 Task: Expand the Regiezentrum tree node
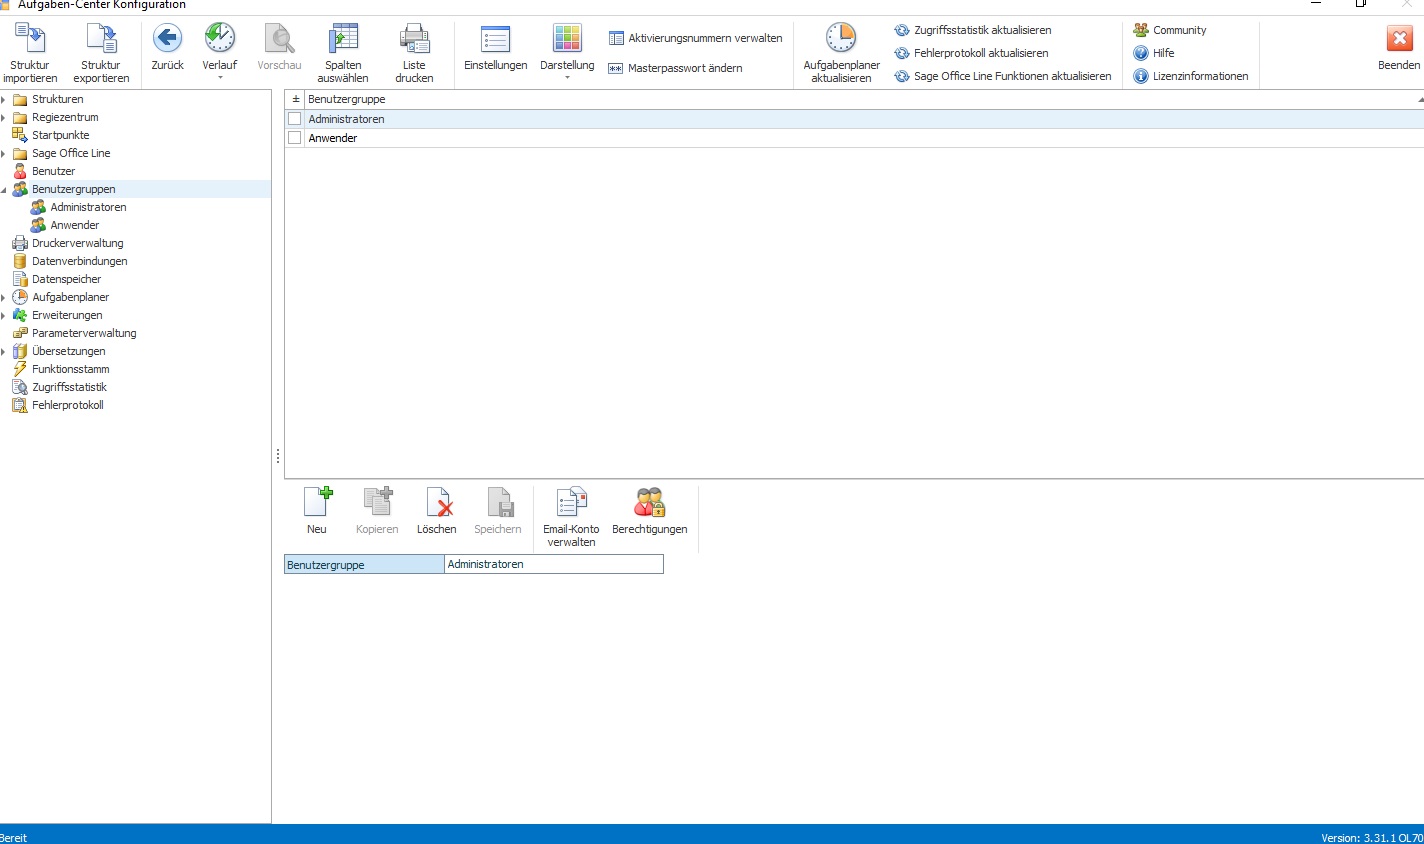4,117
